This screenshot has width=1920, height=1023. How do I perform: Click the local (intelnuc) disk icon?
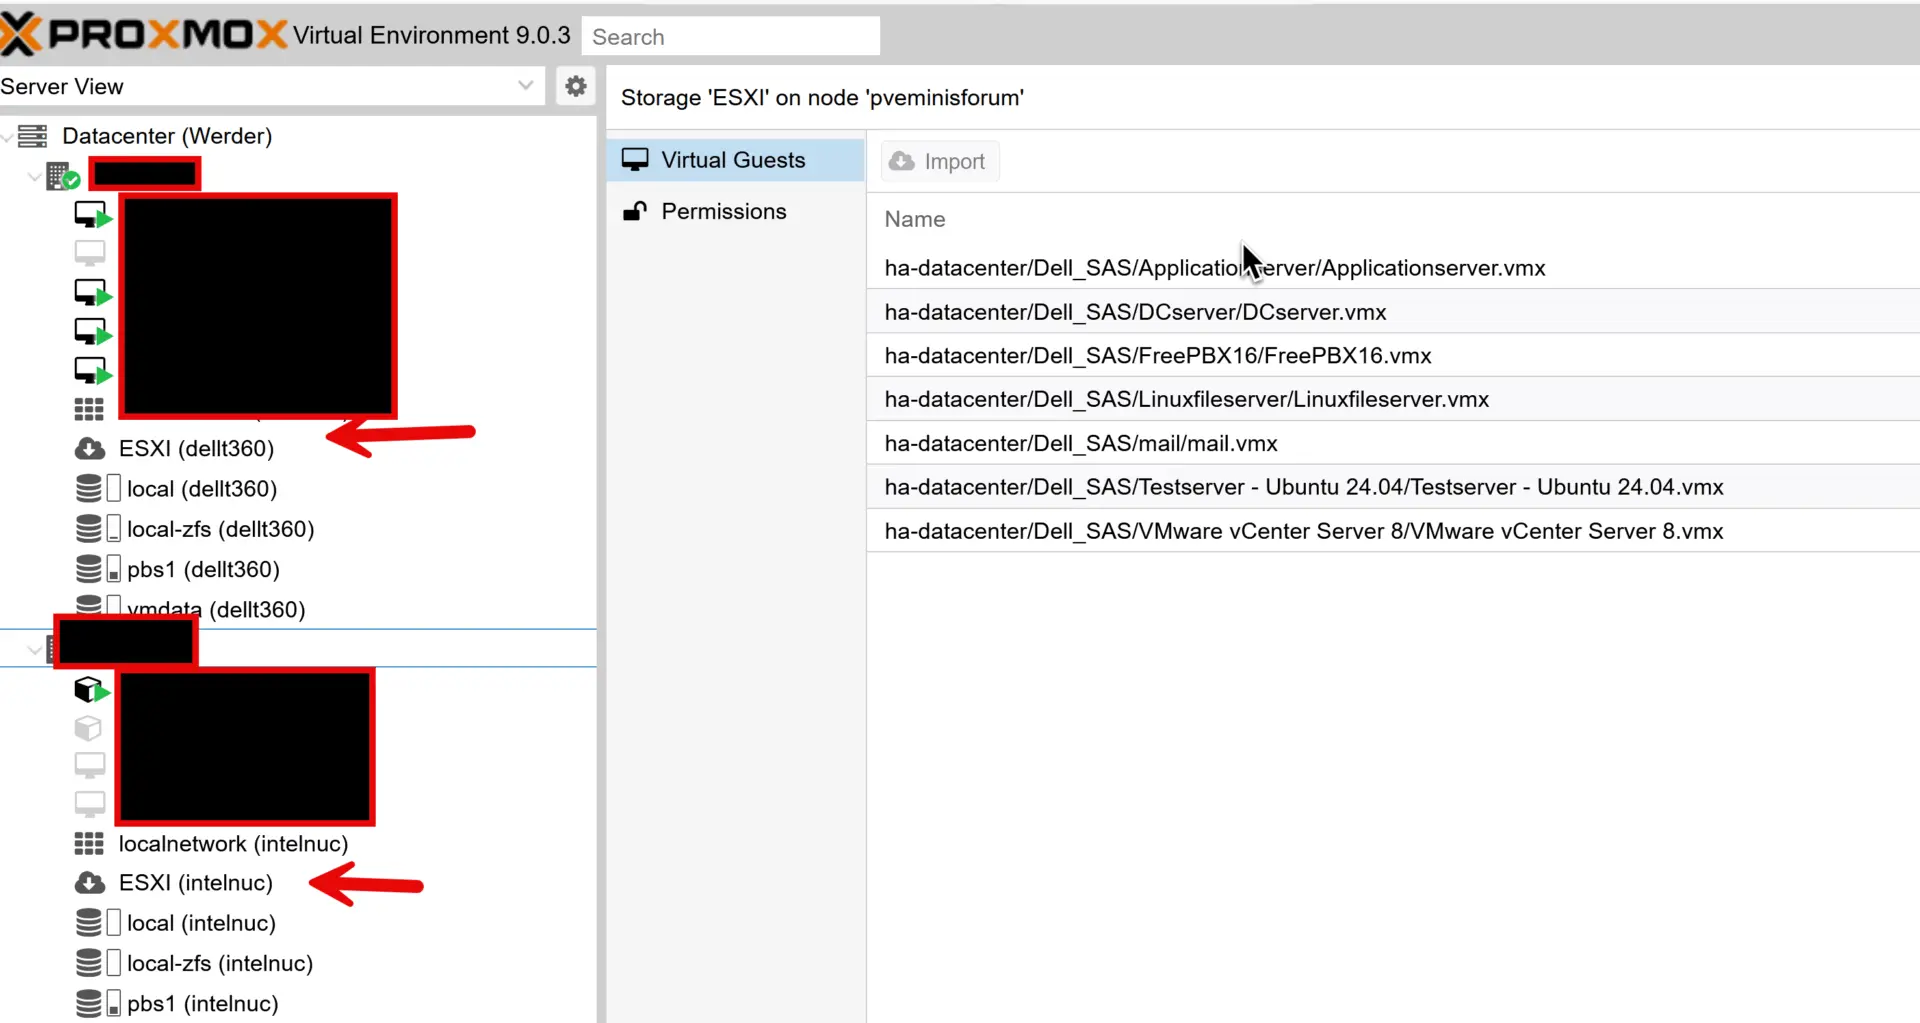pyautogui.click(x=98, y=923)
